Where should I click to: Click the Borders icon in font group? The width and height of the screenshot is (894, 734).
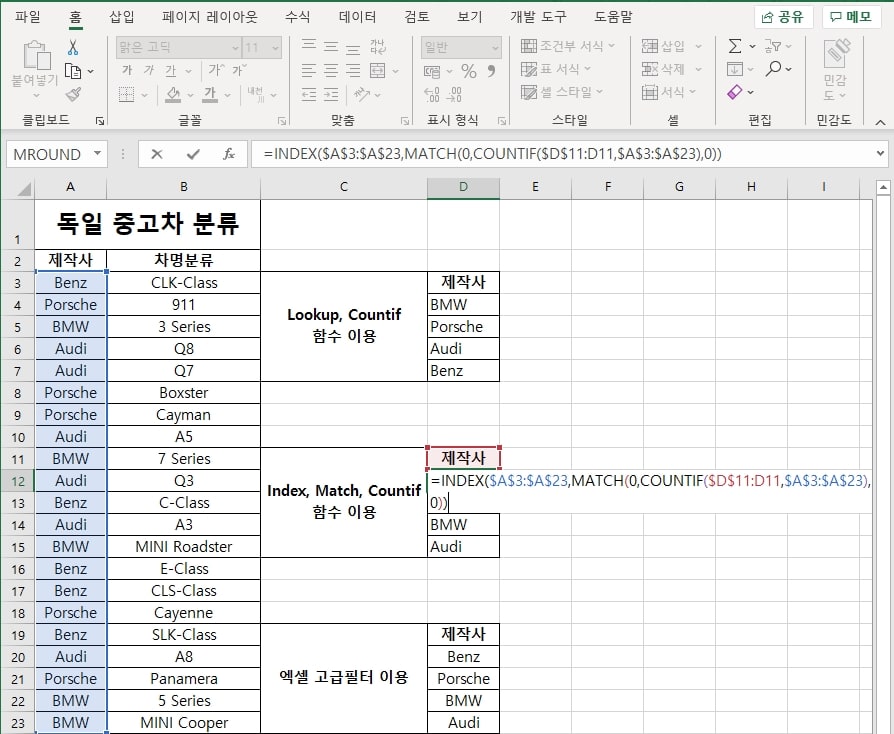pos(126,94)
